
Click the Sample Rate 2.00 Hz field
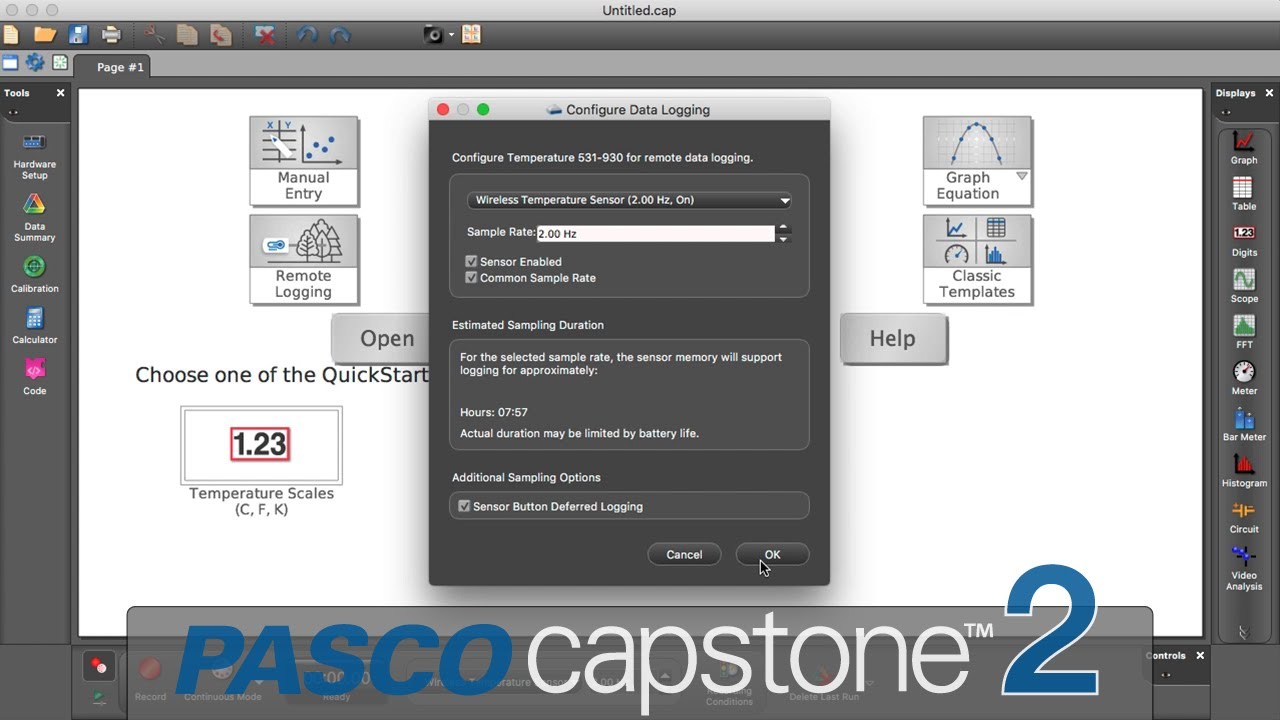point(656,233)
